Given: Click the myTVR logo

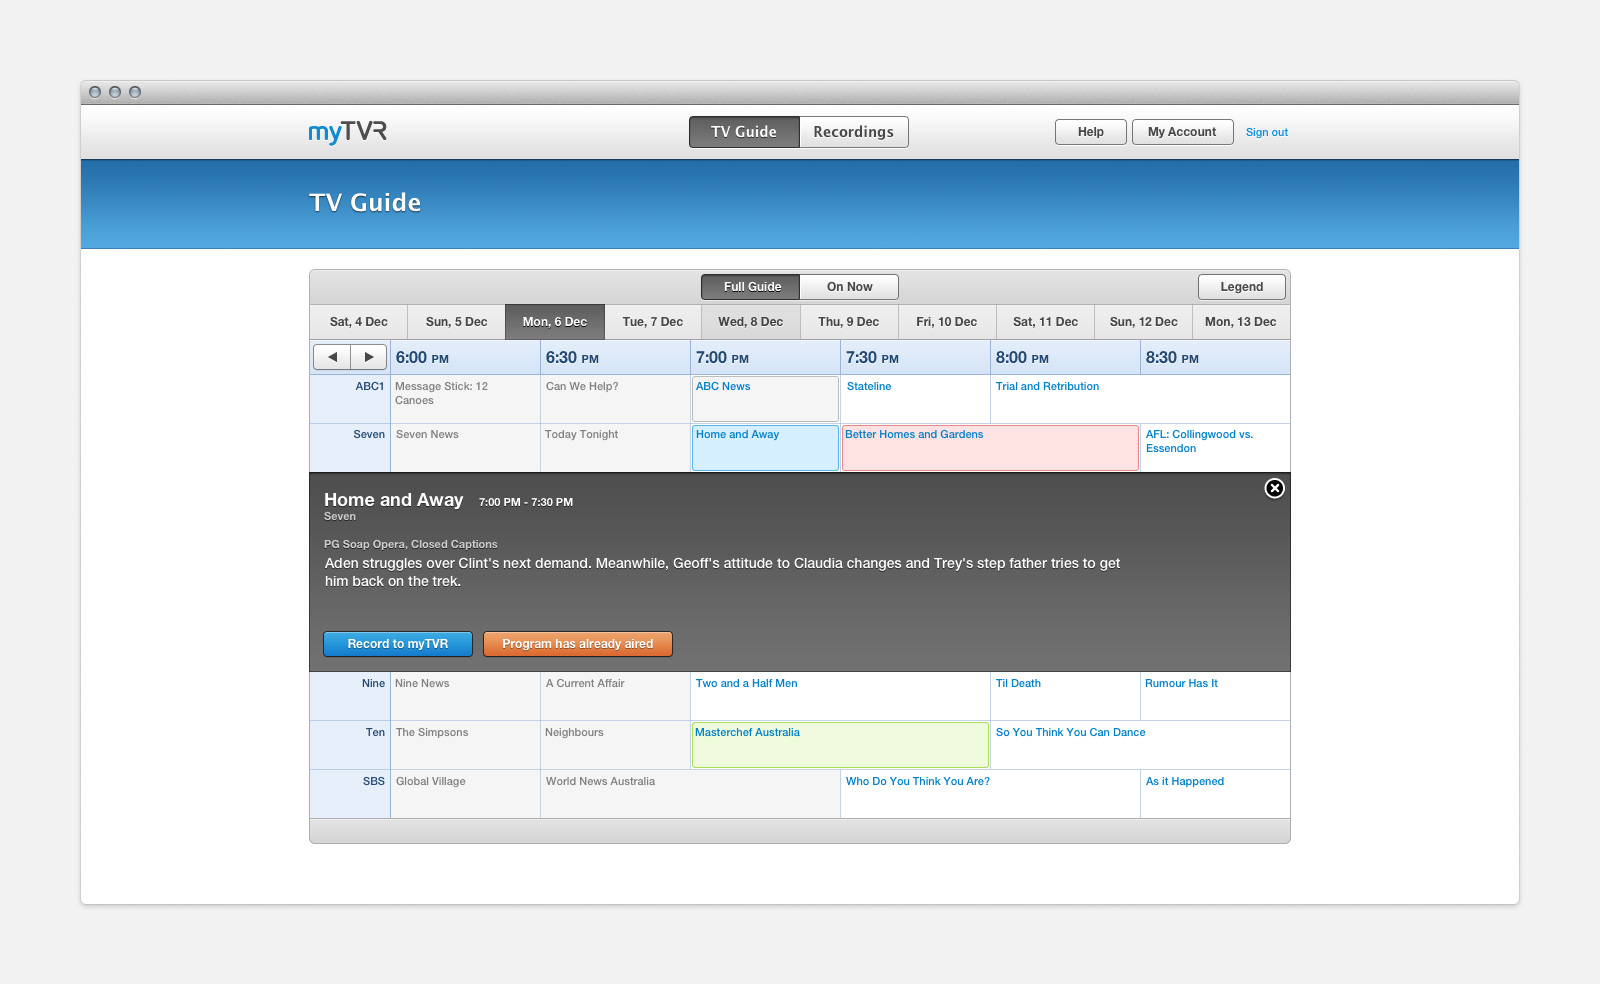Looking at the screenshot, I should pos(345,131).
